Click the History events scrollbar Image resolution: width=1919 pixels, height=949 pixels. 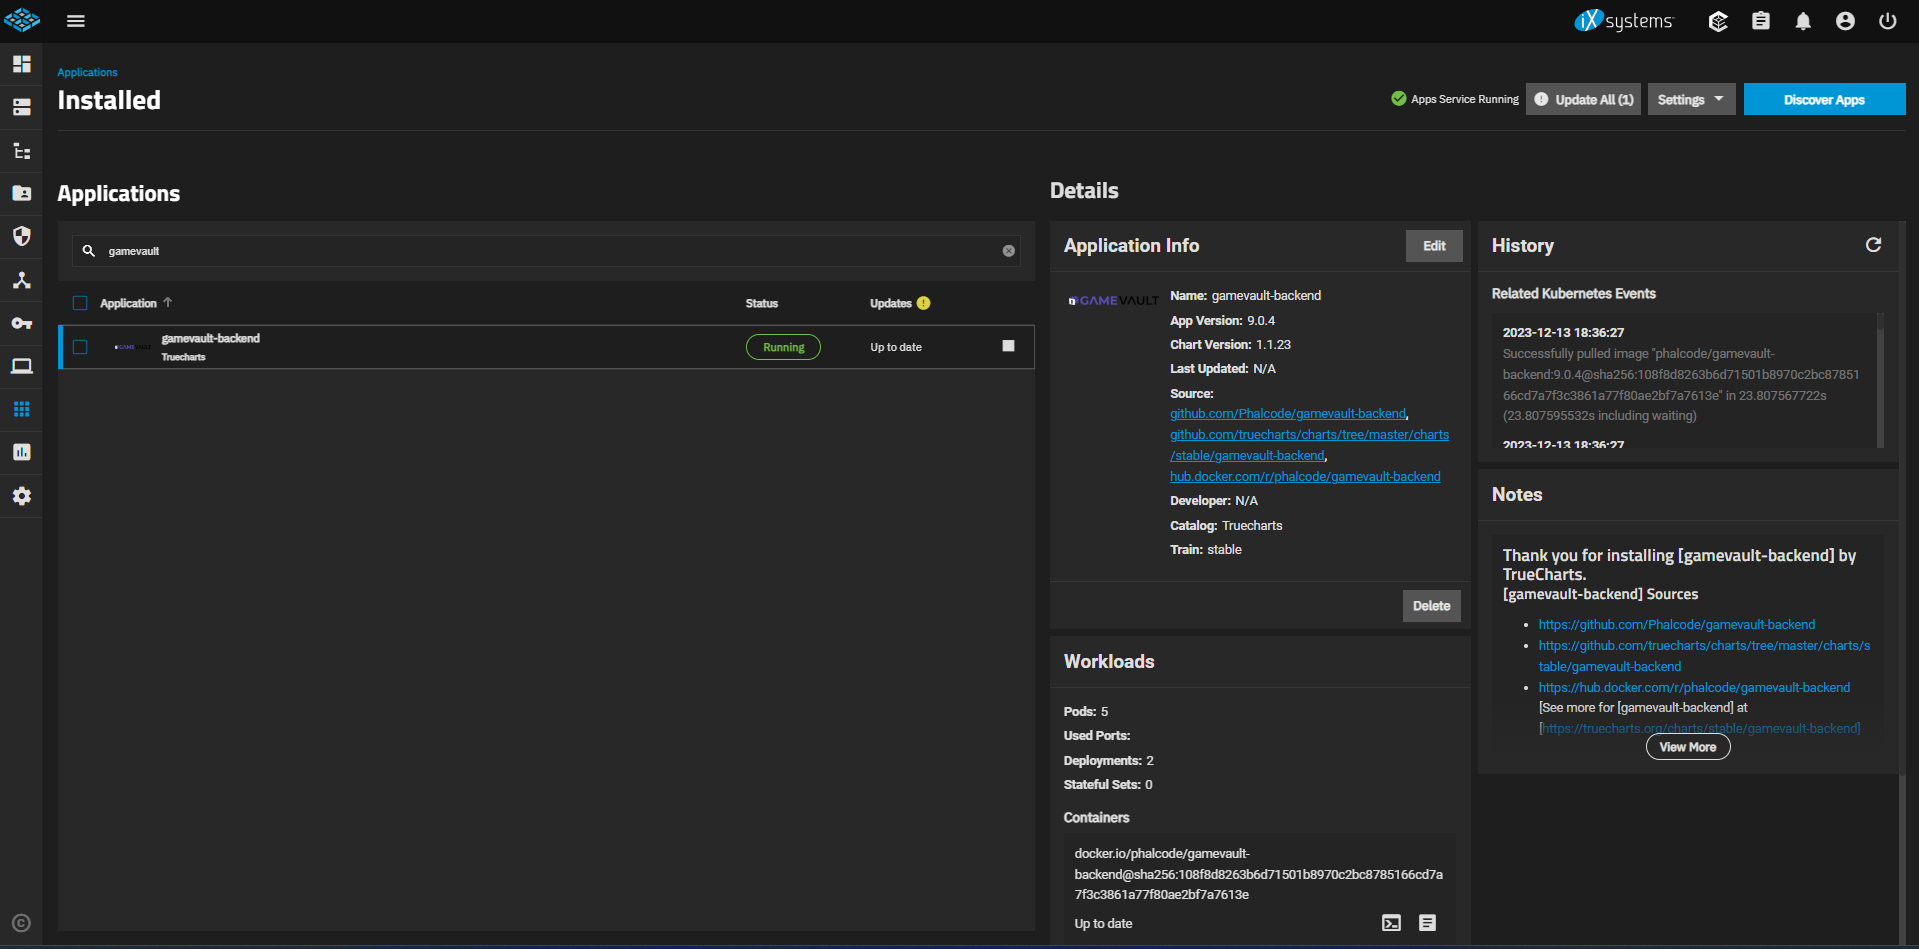1880,380
